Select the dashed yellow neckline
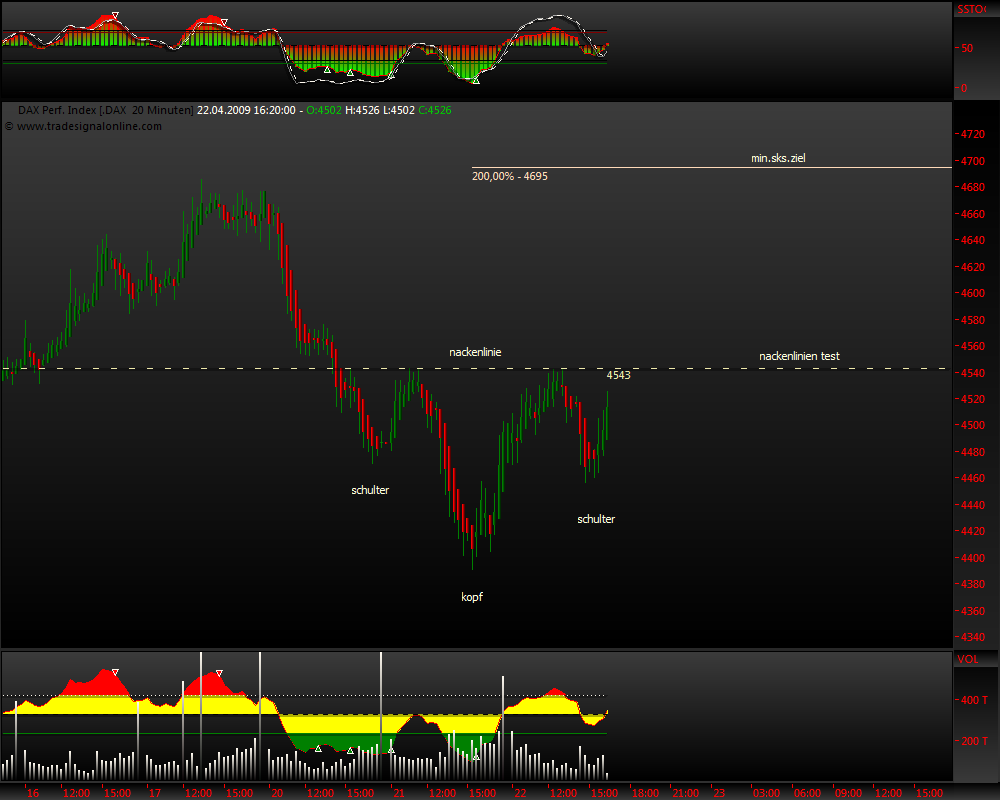The width and height of the screenshot is (1000, 800). point(700,368)
